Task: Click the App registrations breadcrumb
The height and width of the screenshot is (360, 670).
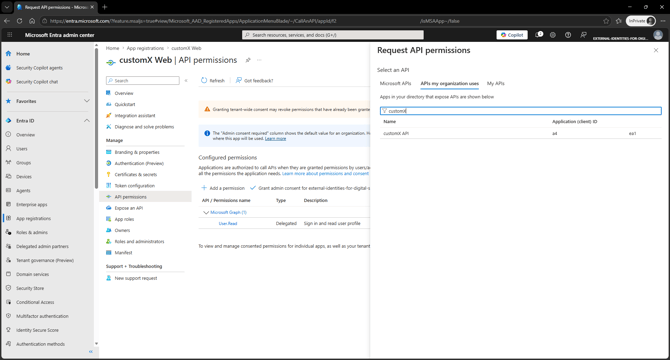Action: point(145,48)
